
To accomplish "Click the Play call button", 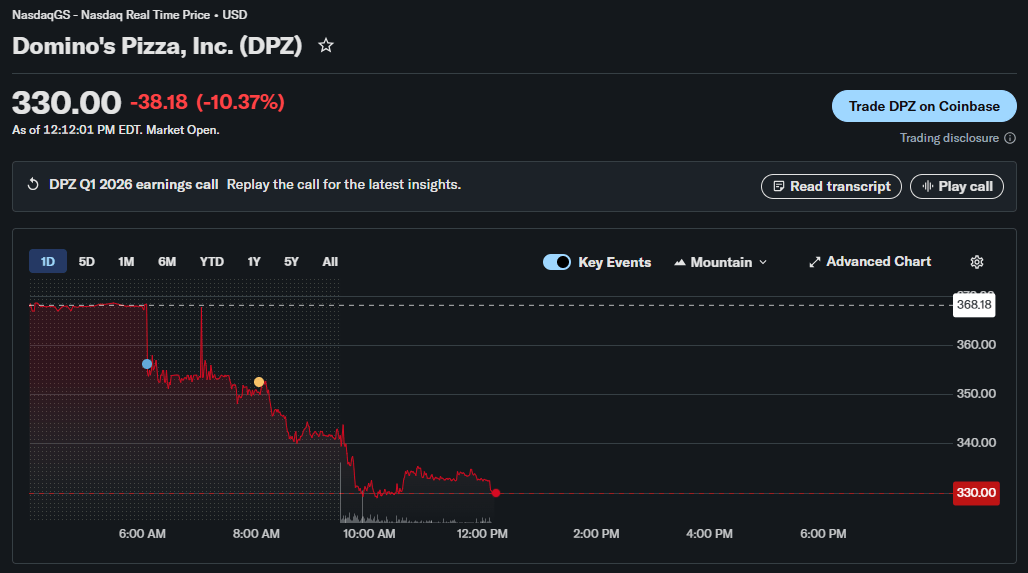I will (957, 186).
